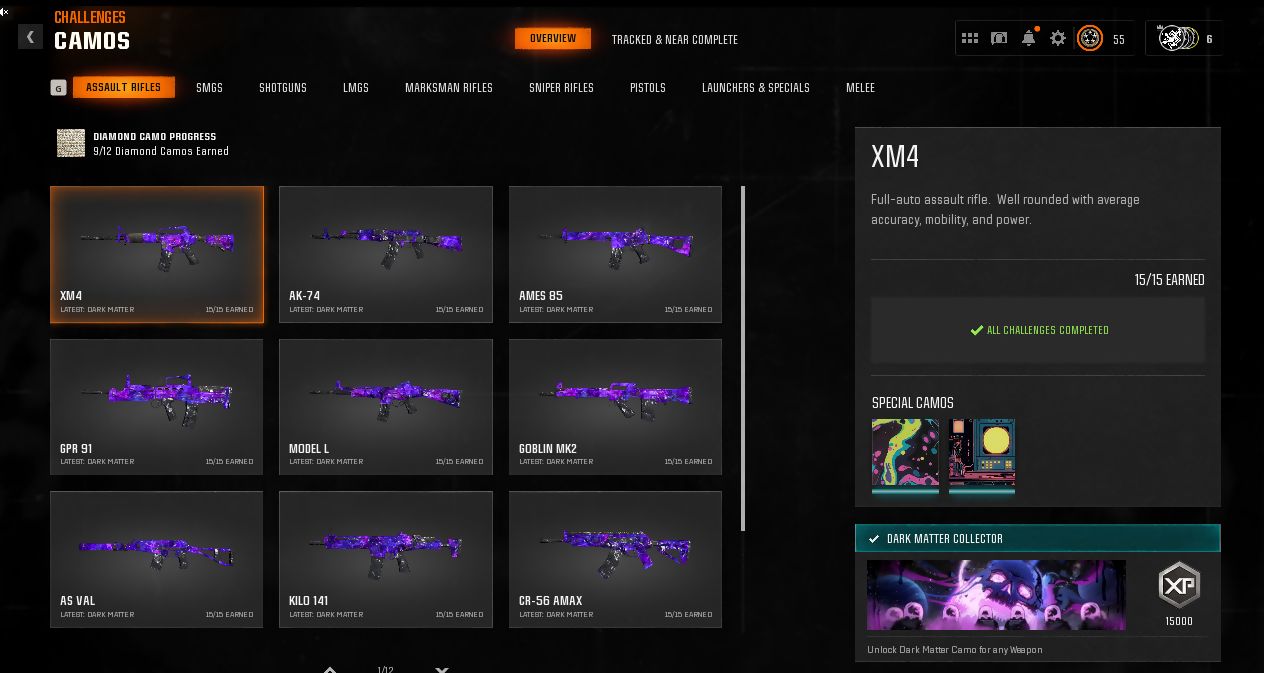The image size is (1264, 673).
Task: Click the prestige rank emblem
Action: [1090, 39]
